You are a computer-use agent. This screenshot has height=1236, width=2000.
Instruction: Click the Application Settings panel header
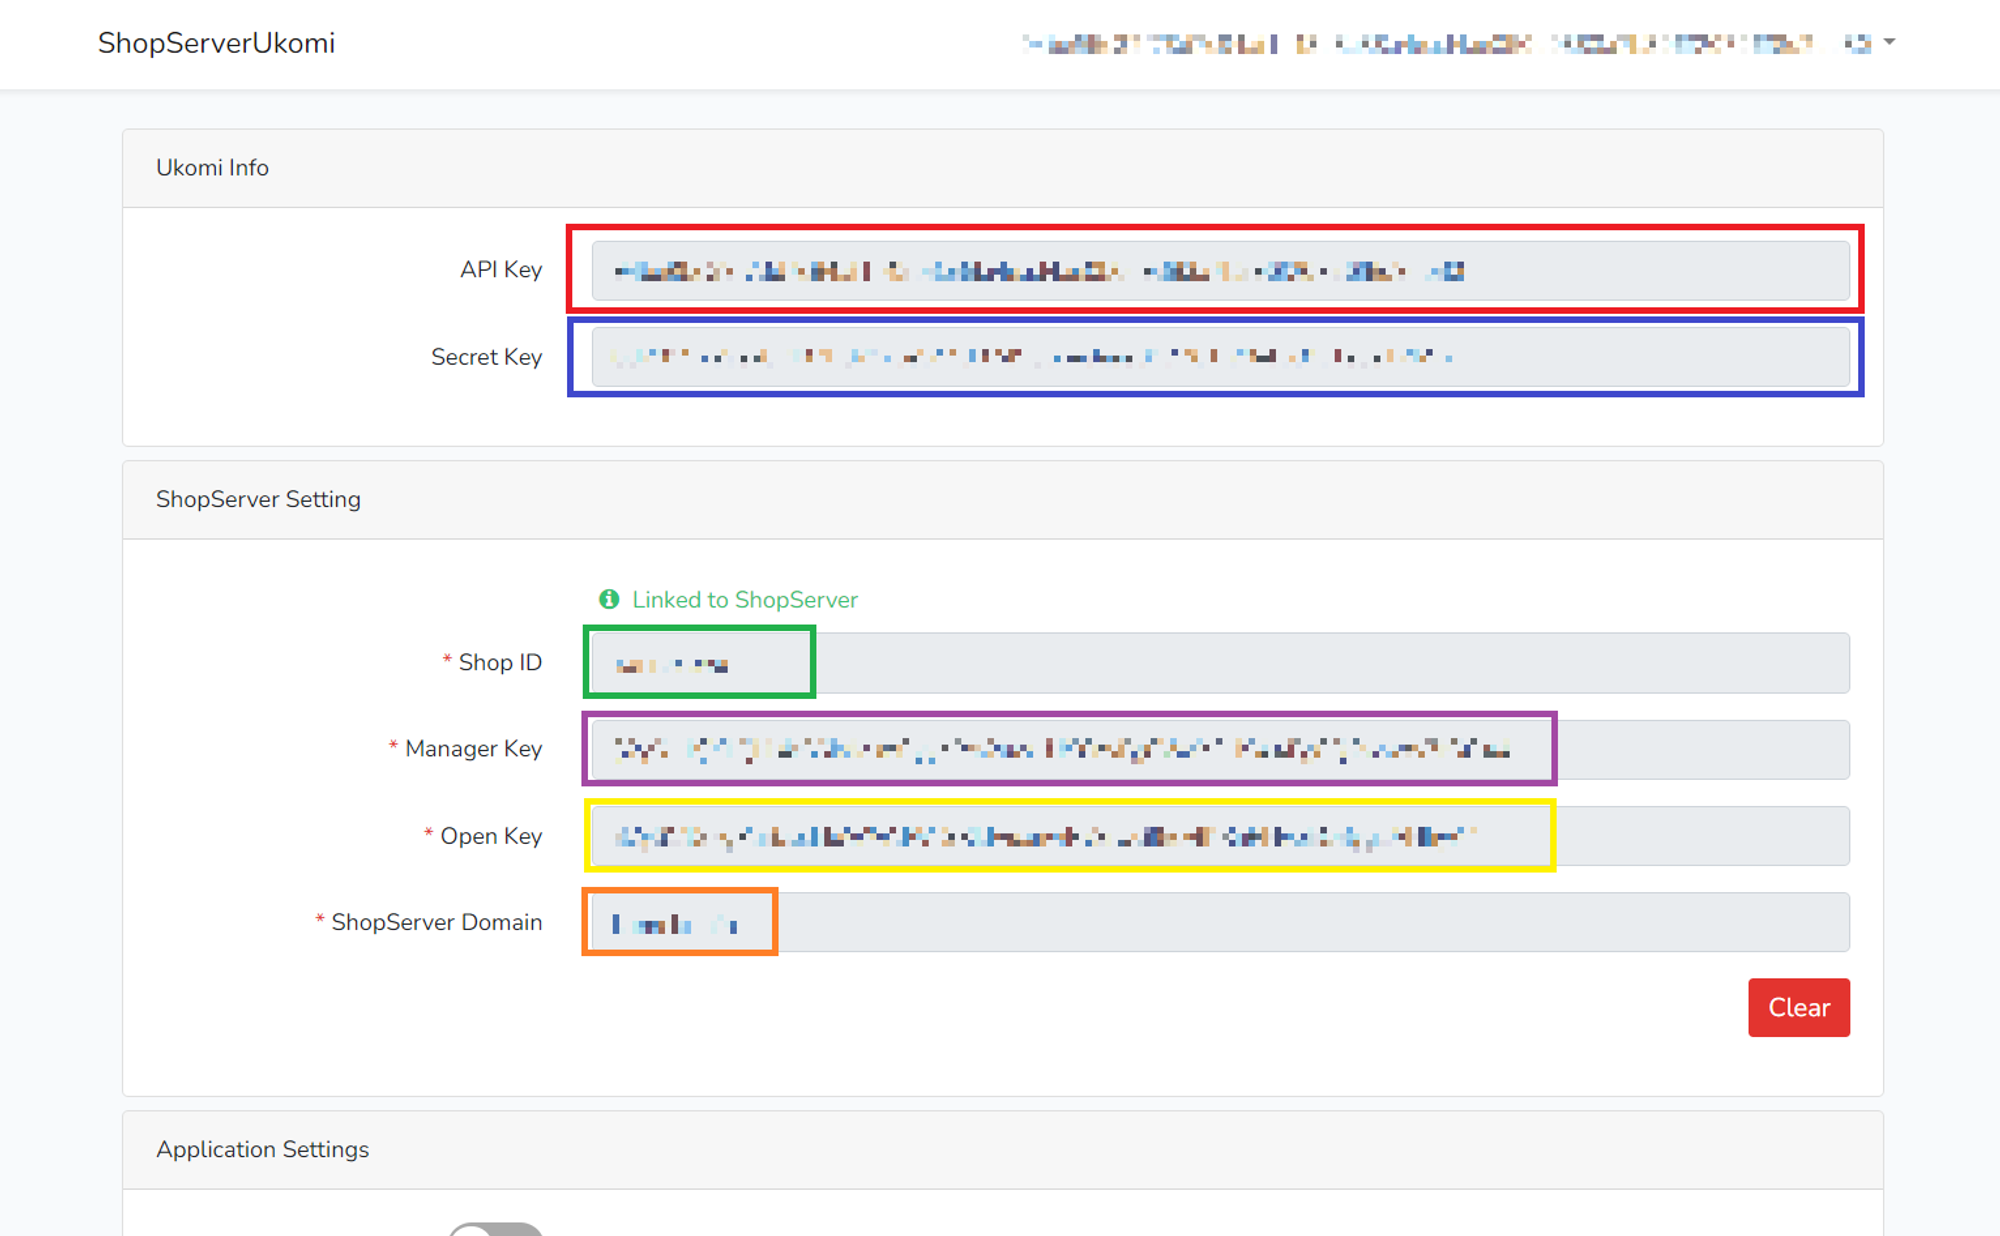[262, 1149]
